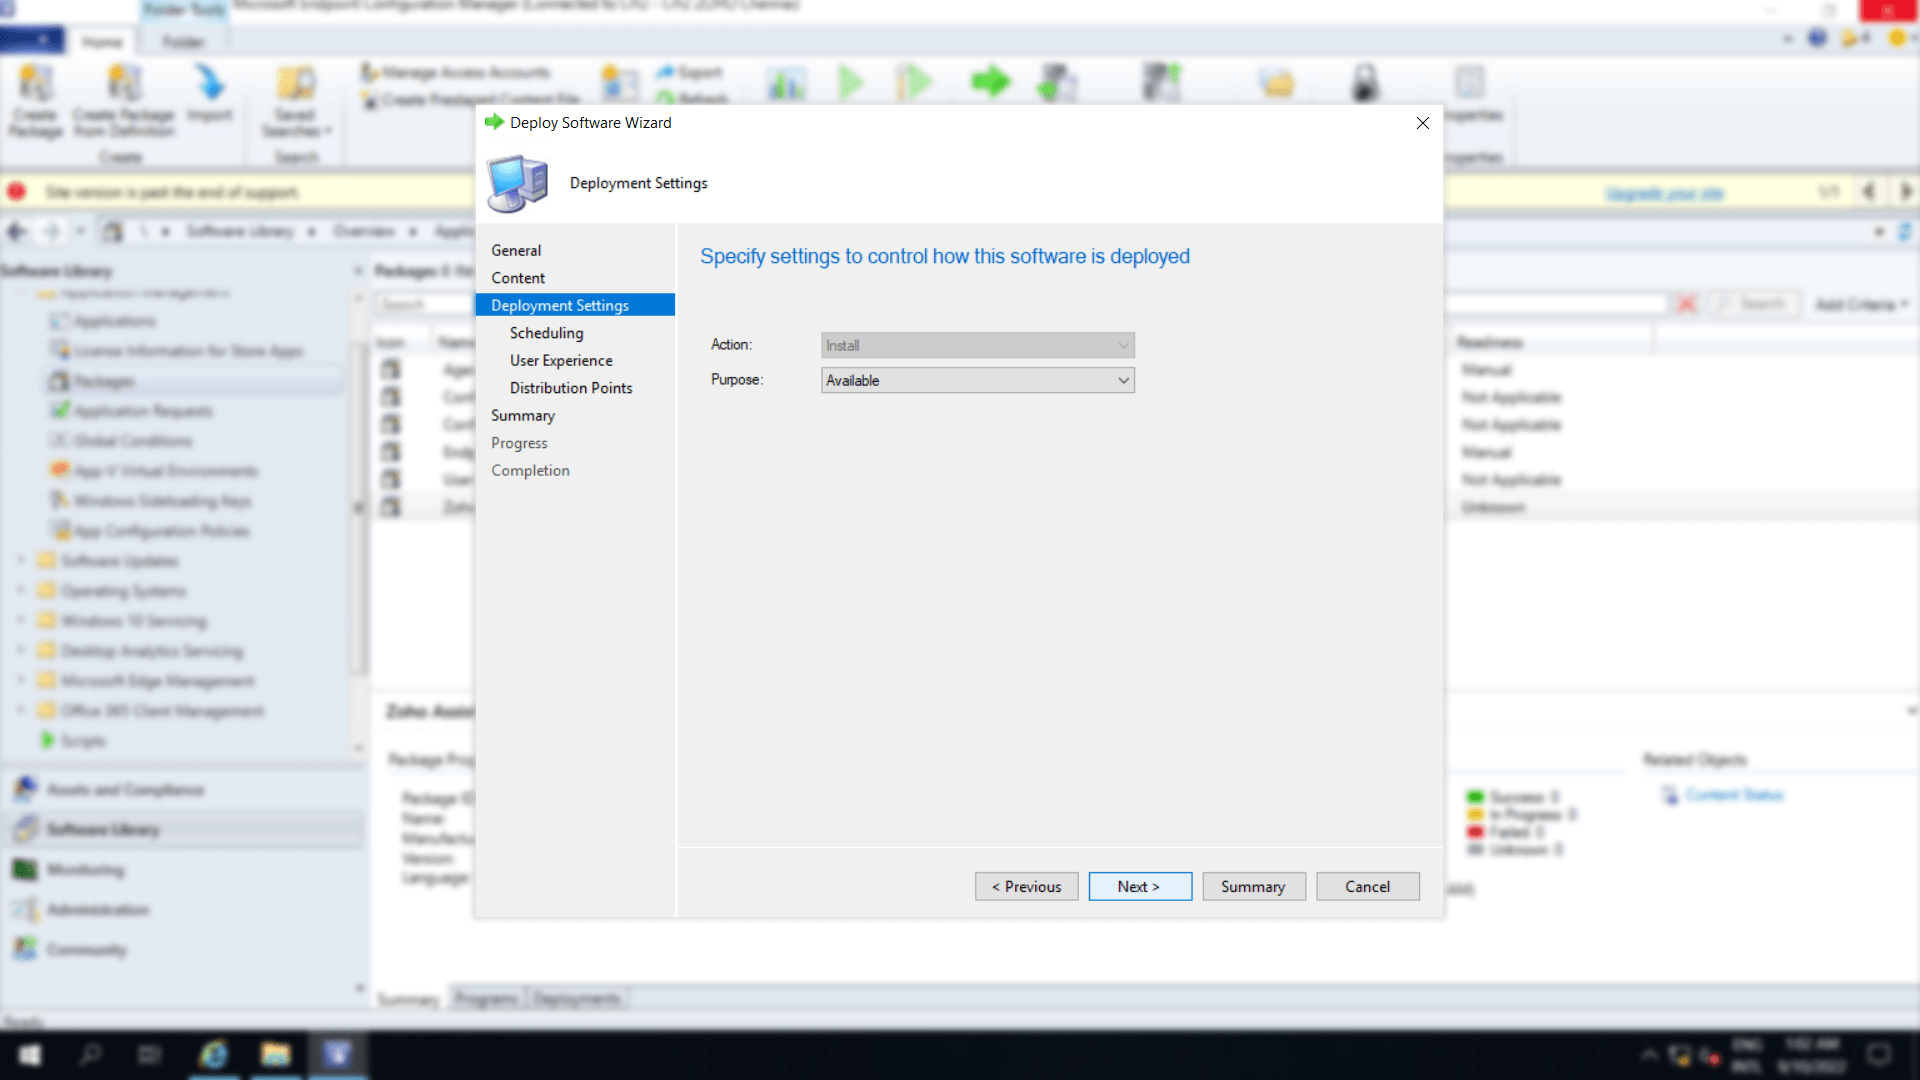Cancel the Deploy Software Wizard
Screen dimensions: 1920x1080
click(1367, 886)
